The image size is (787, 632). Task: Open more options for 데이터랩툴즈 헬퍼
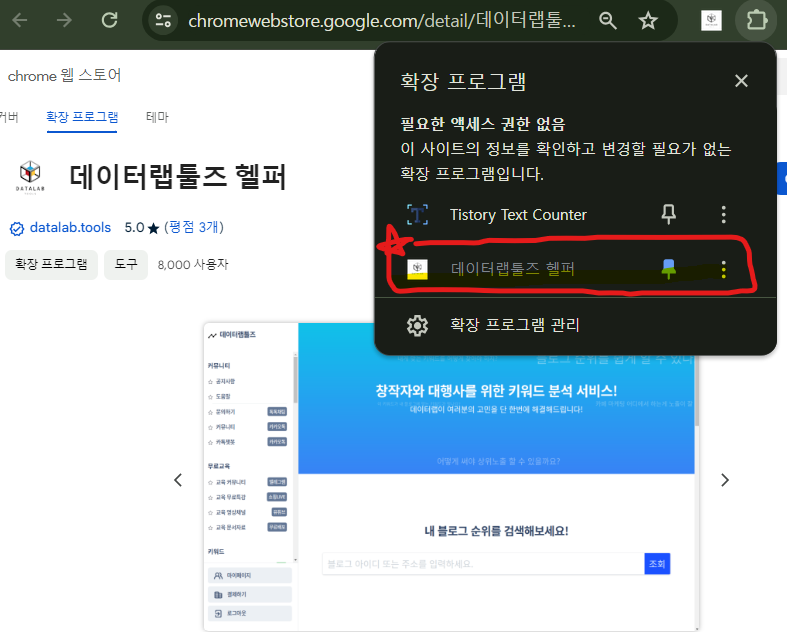coord(723,269)
